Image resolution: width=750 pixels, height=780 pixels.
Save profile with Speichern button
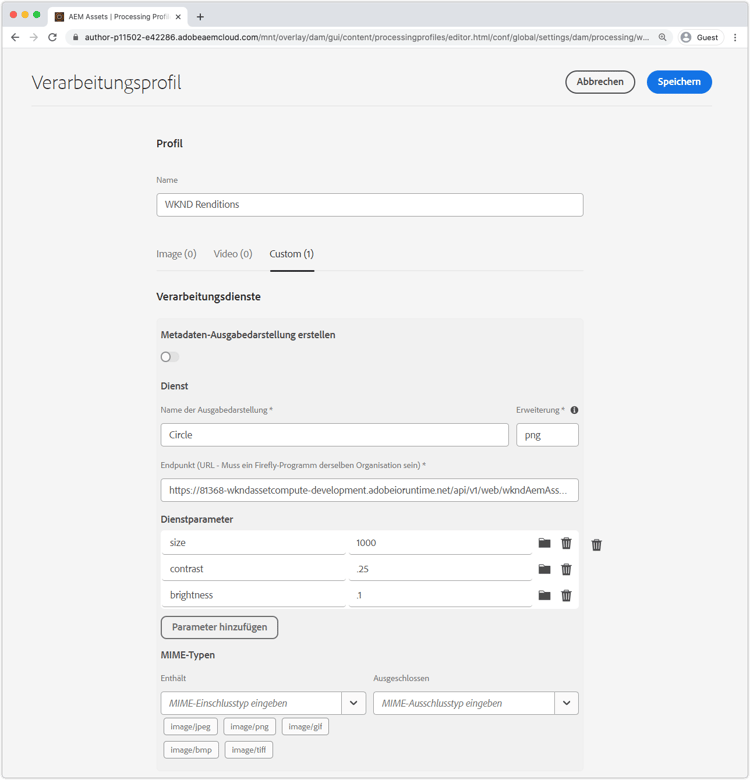[679, 82]
